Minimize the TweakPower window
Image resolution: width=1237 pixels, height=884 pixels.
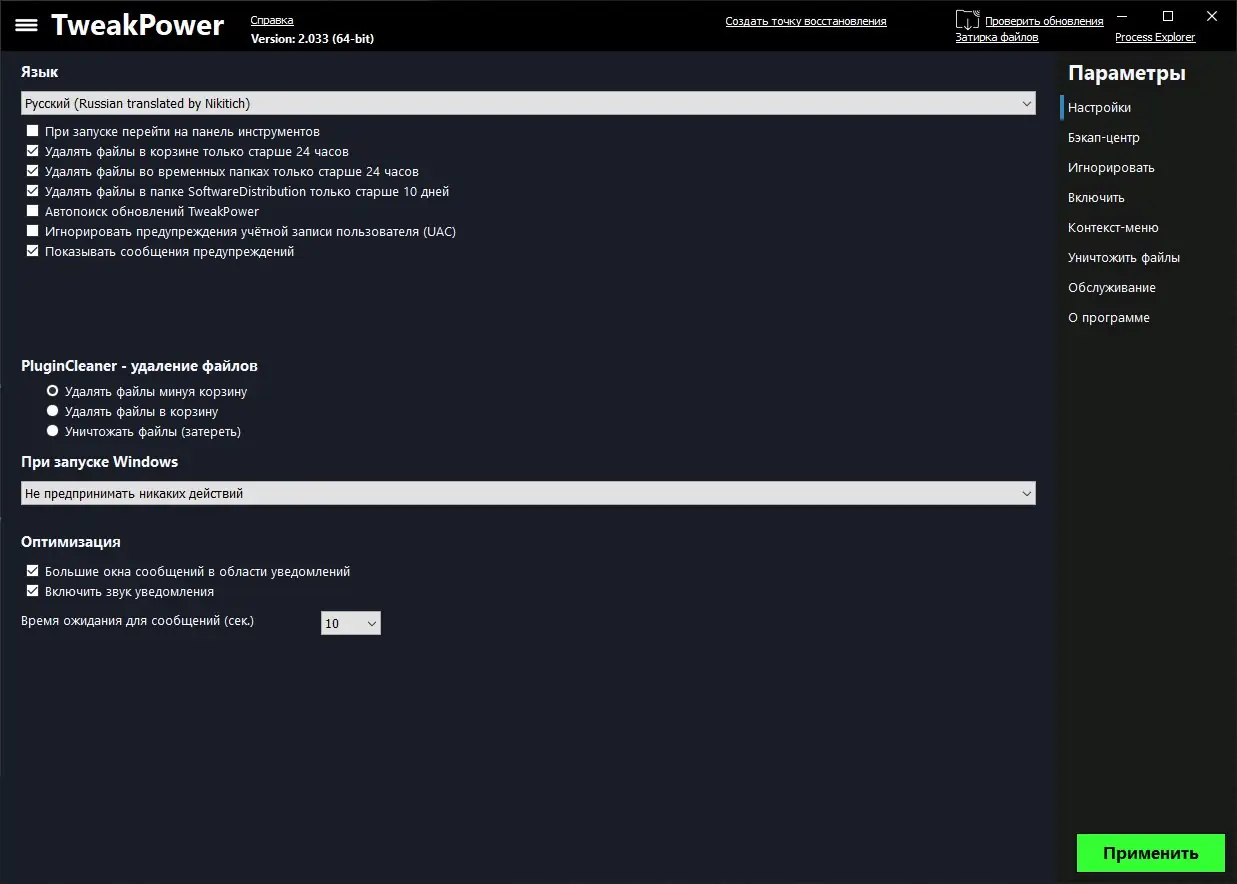pyautogui.click(x=1123, y=16)
